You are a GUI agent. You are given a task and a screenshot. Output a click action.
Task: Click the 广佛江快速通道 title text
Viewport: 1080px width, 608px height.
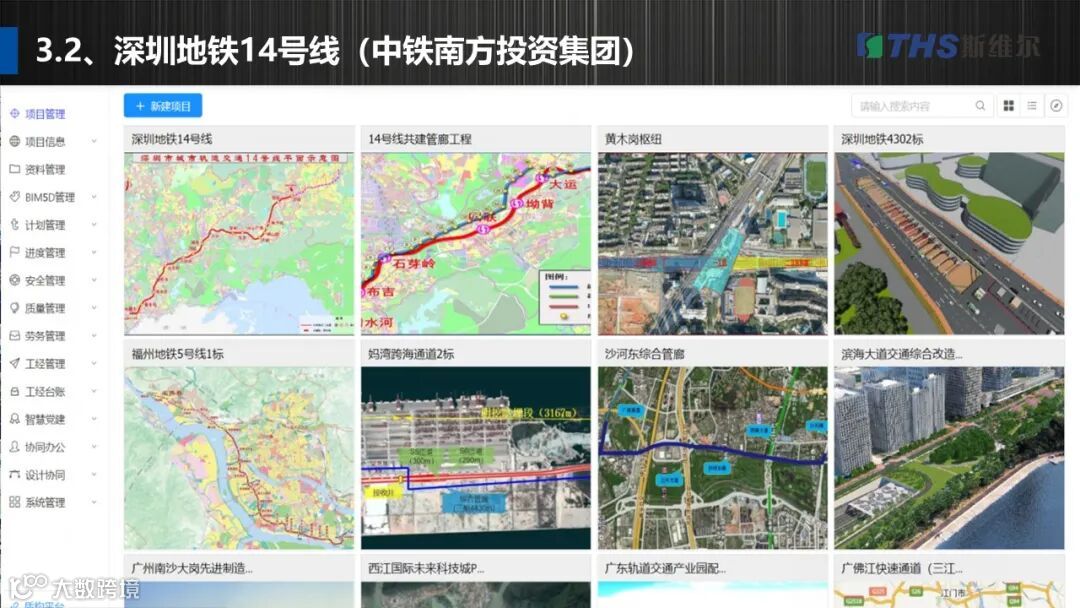pyautogui.click(x=902, y=568)
